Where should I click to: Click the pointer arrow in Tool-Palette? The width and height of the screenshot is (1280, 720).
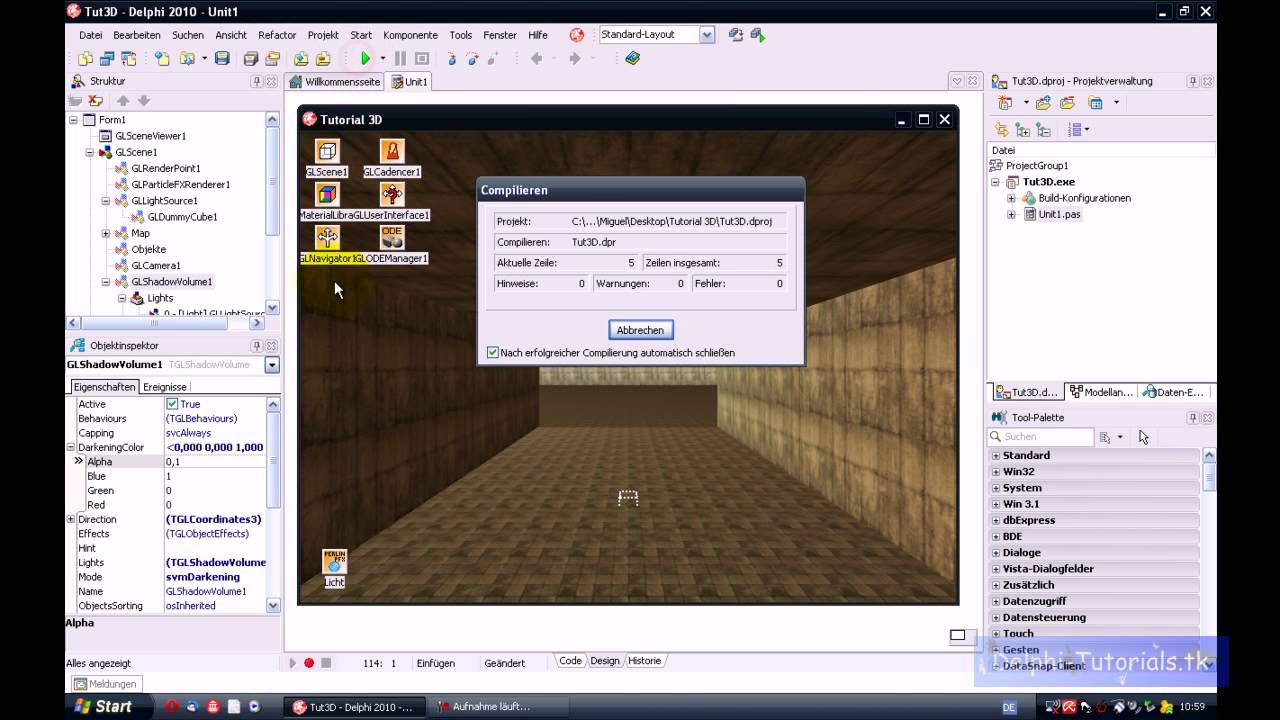coord(1143,437)
